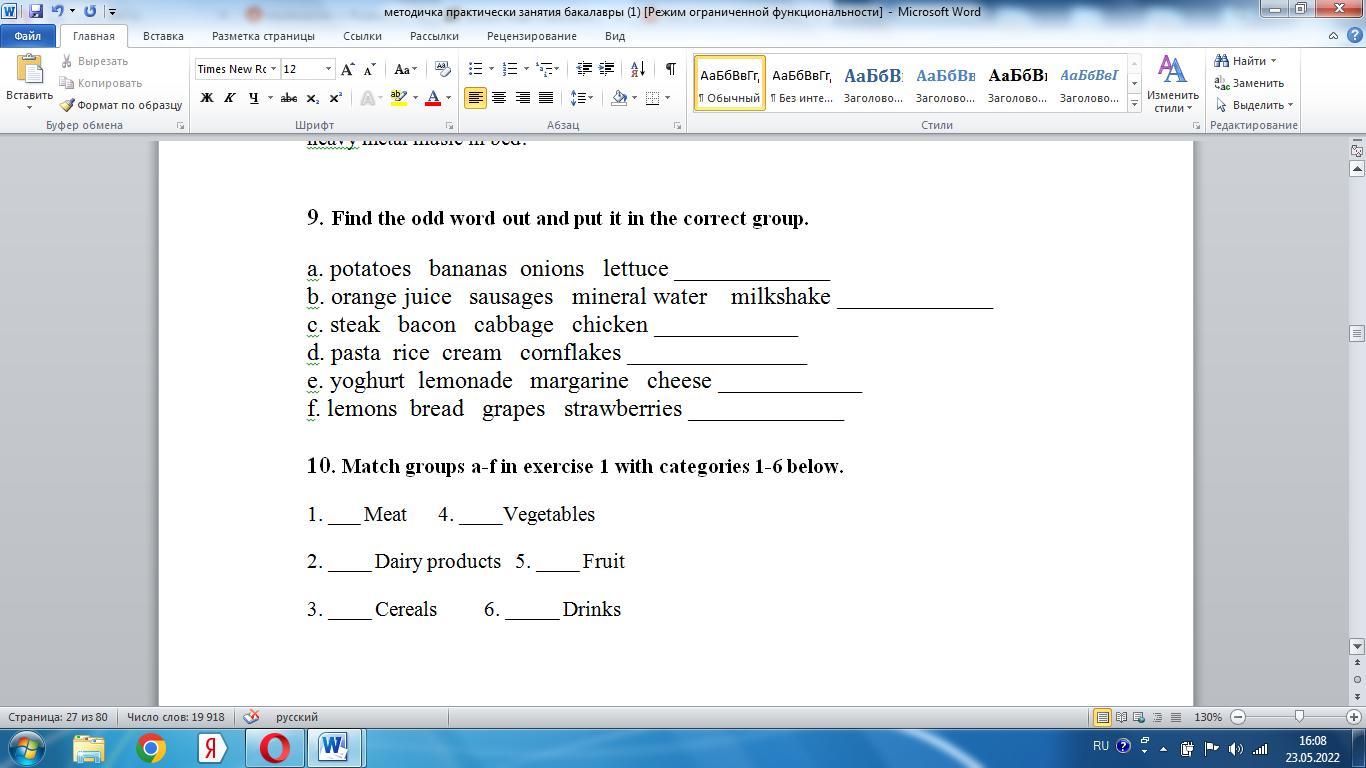Switch to web layout view

point(1139,717)
